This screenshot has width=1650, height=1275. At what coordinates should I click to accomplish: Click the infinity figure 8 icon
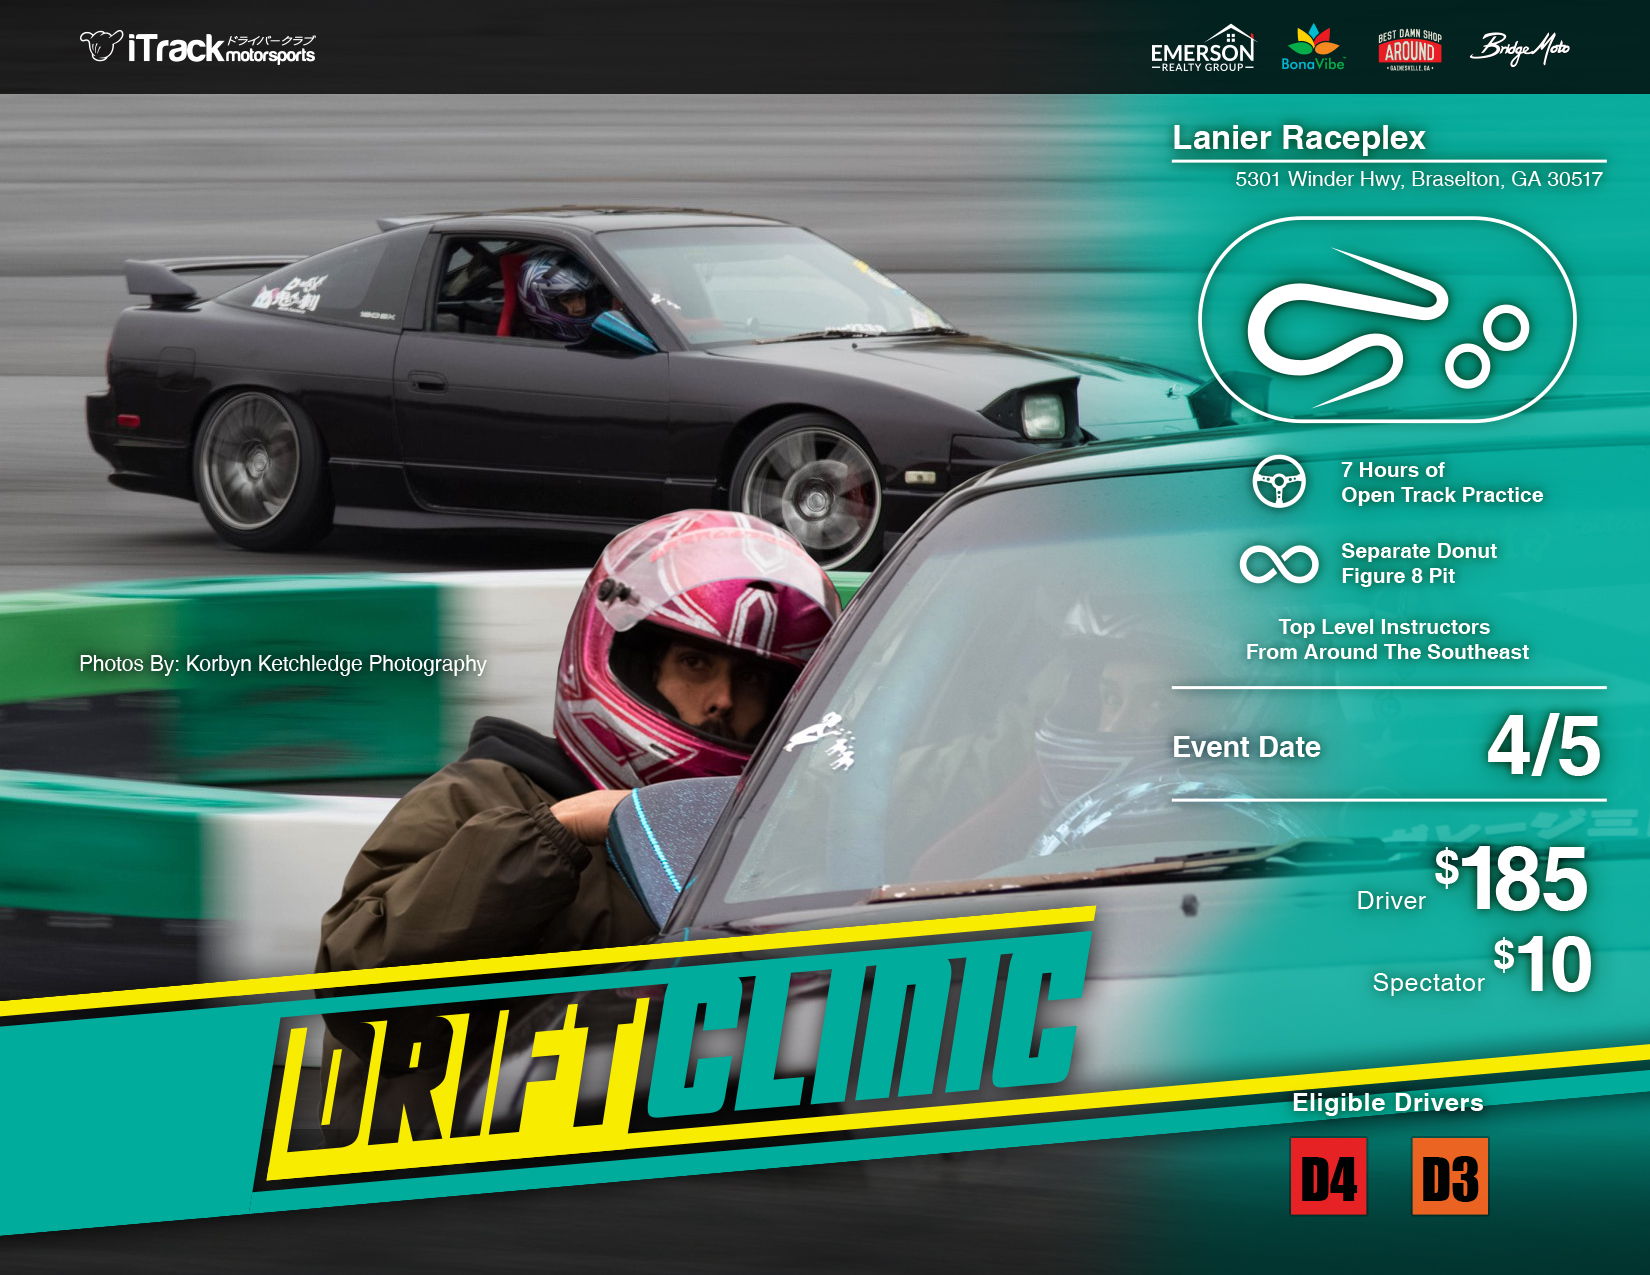point(1279,564)
